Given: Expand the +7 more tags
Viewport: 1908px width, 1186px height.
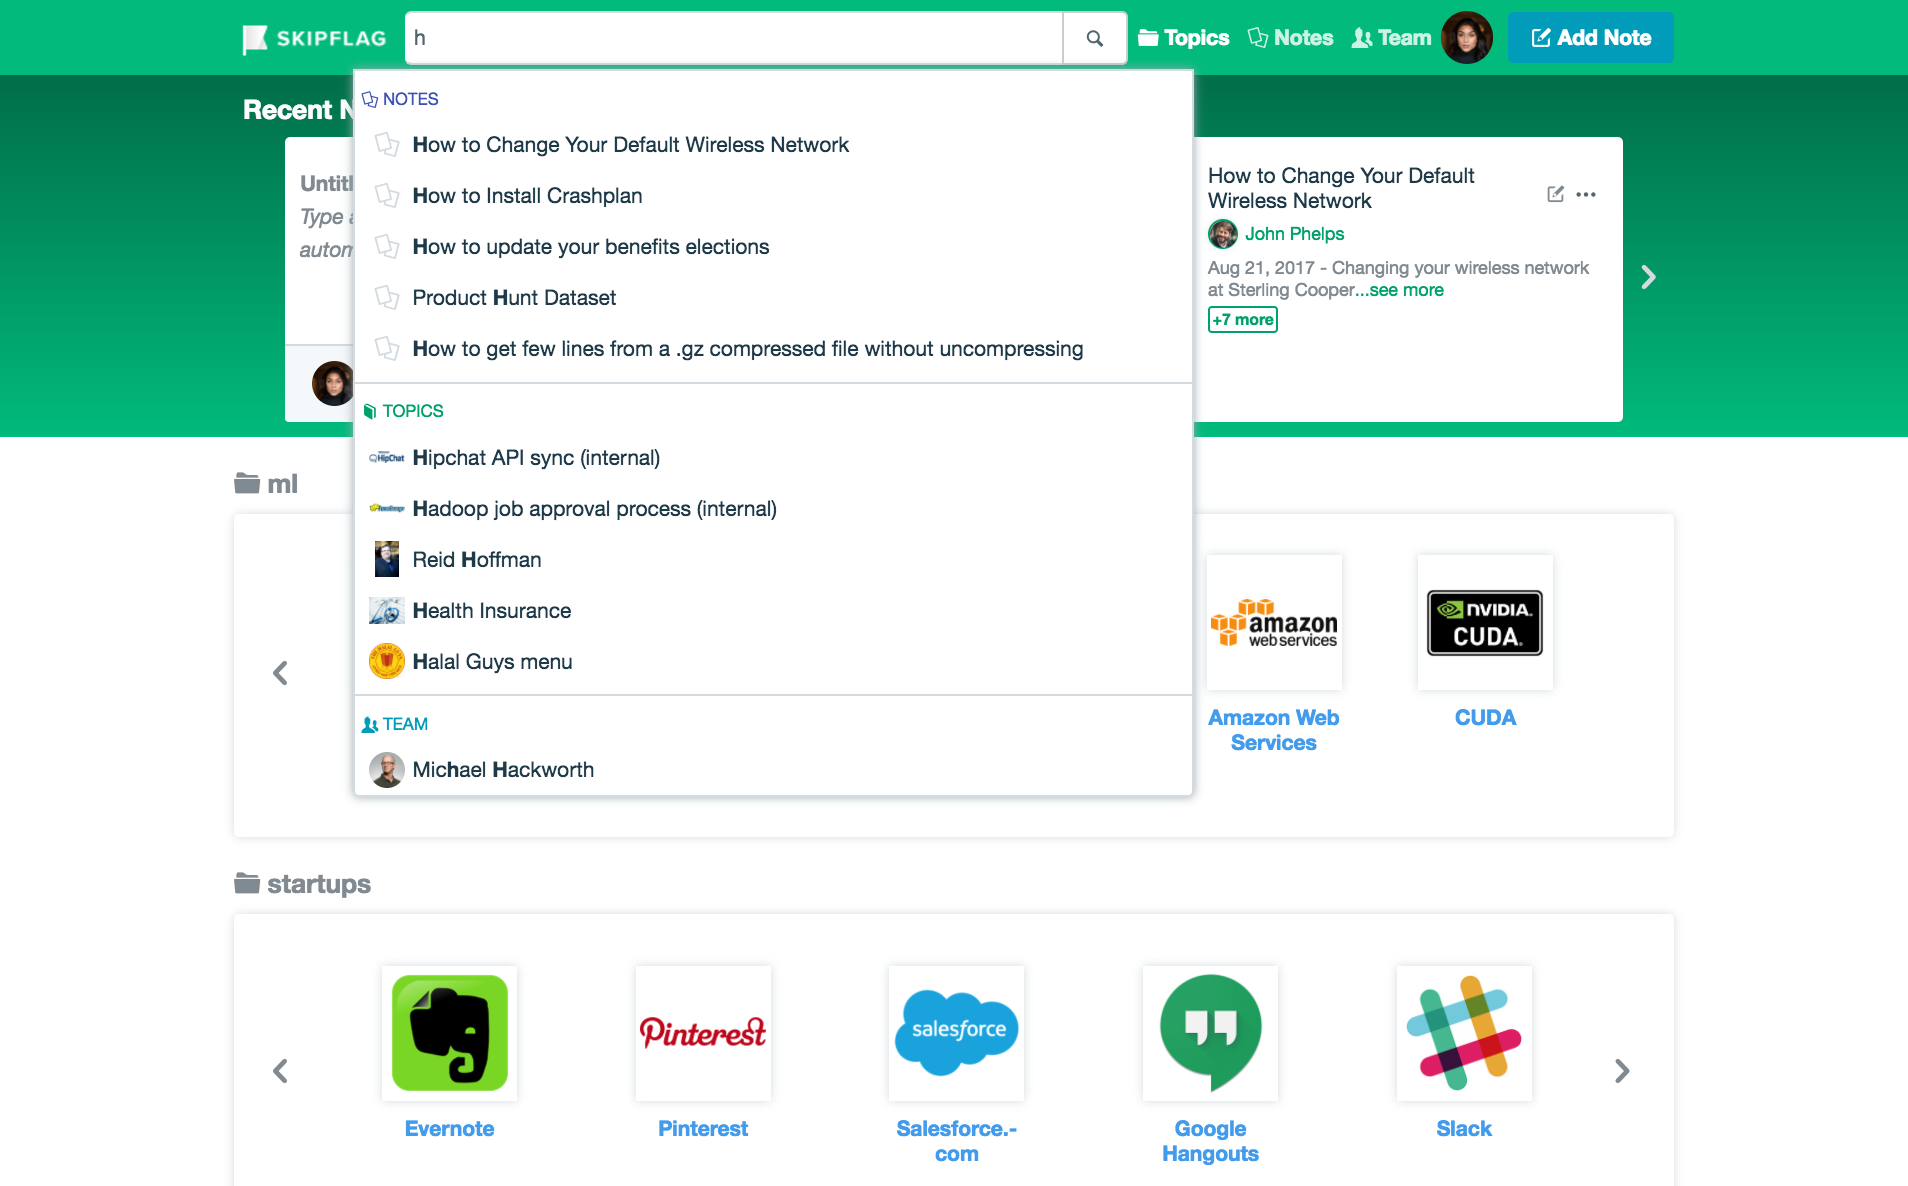Looking at the screenshot, I should (1243, 320).
